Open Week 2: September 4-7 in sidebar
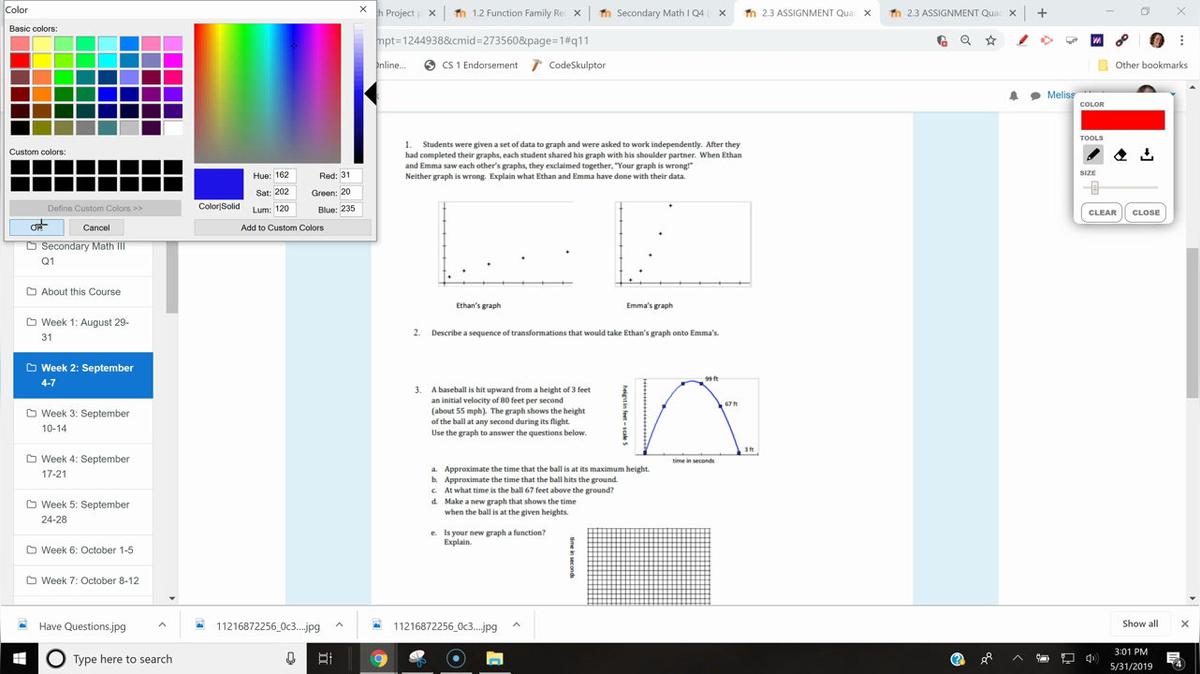Viewport: 1200px width, 674px height. point(83,375)
